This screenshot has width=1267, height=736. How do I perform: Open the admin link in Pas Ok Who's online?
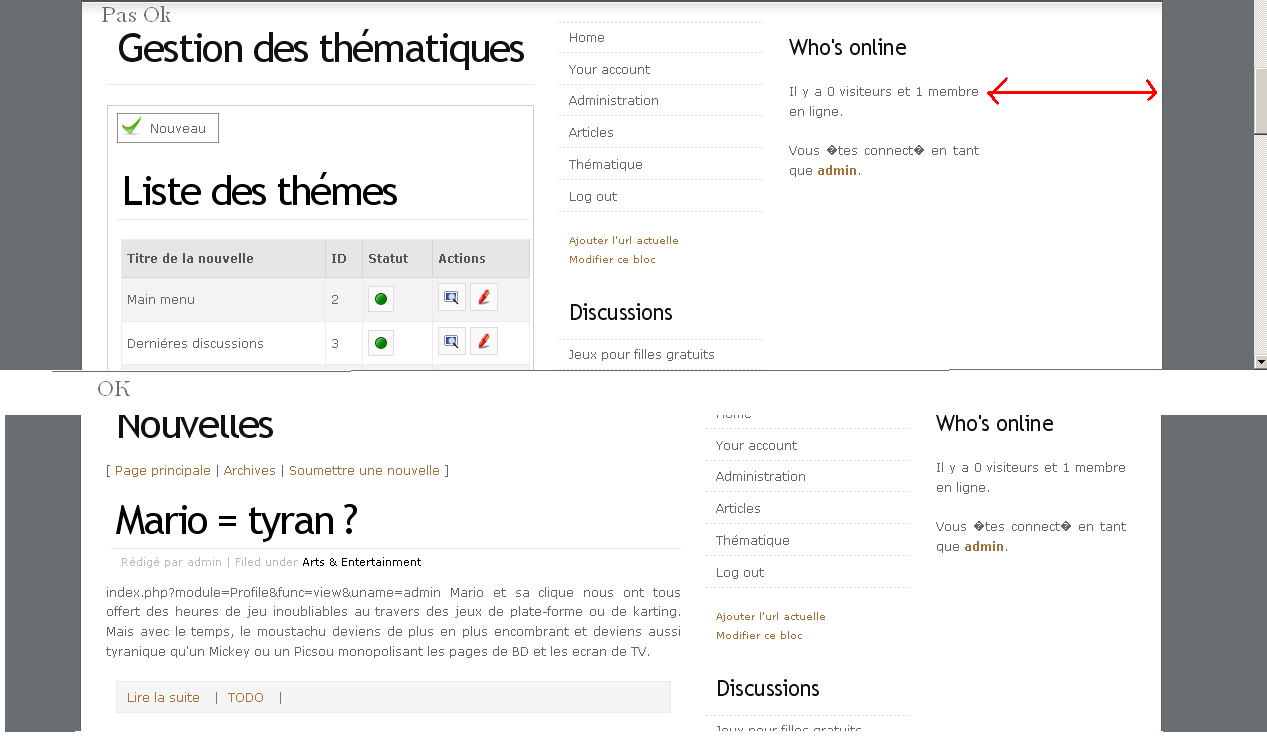coord(837,170)
